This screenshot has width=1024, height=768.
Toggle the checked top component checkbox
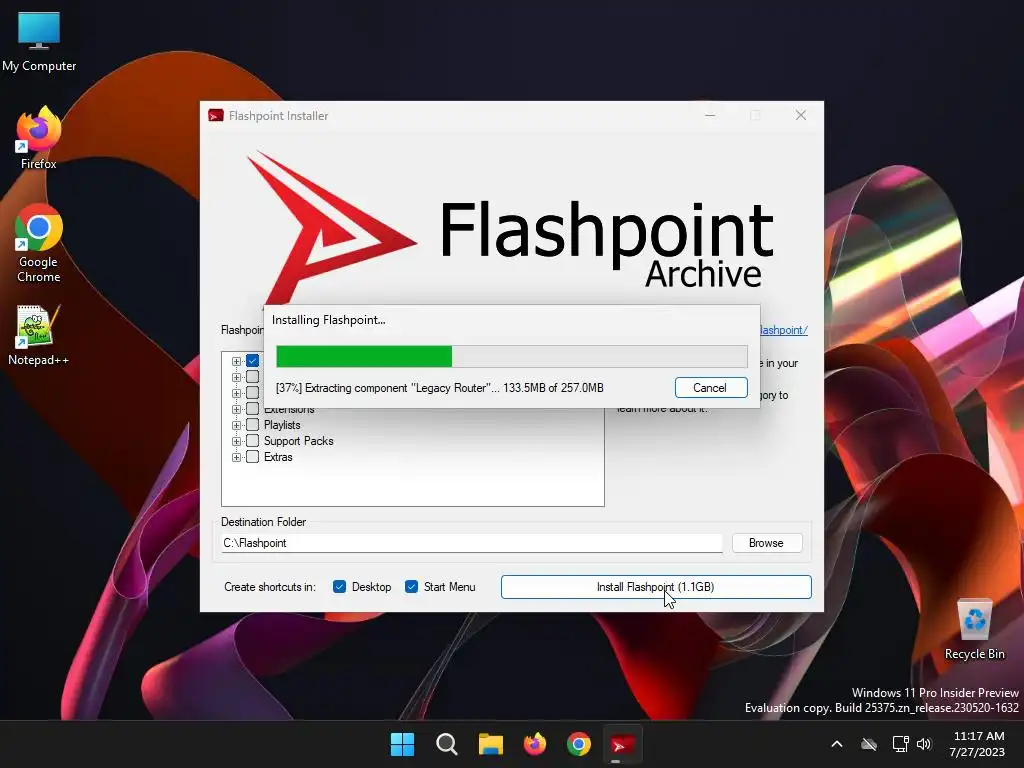click(x=253, y=360)
